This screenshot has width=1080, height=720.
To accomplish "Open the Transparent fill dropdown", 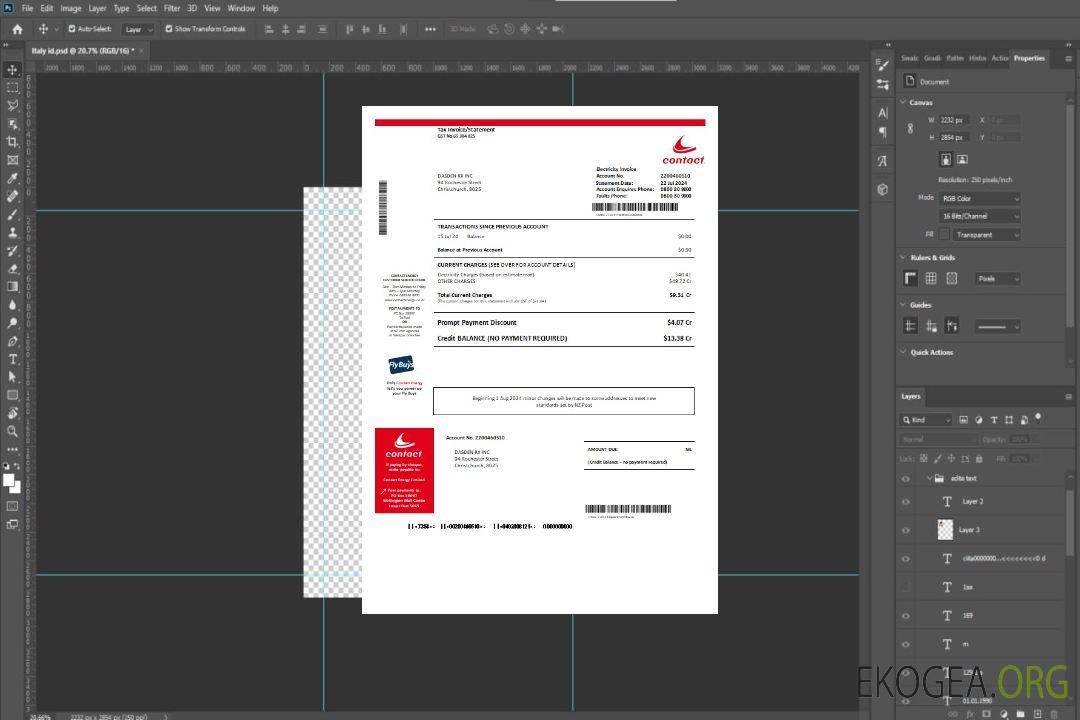I will (986, 235).
